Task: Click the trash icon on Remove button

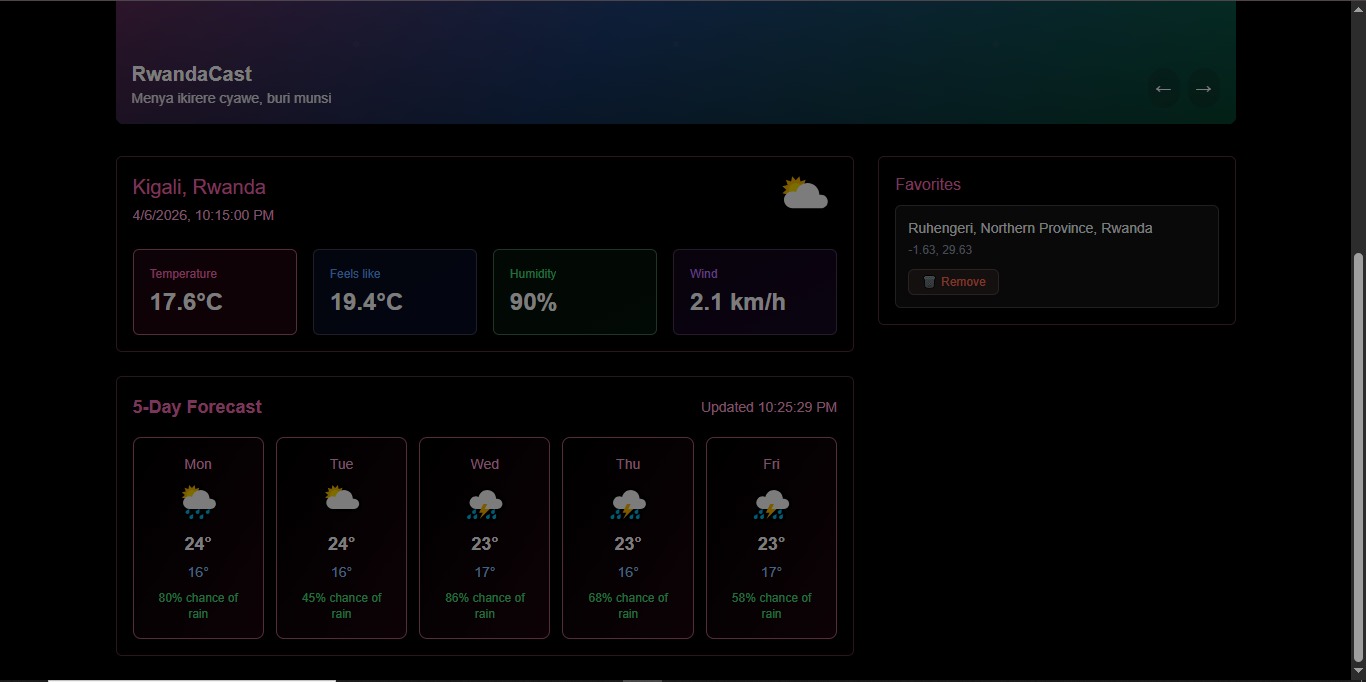Action: 929,282
